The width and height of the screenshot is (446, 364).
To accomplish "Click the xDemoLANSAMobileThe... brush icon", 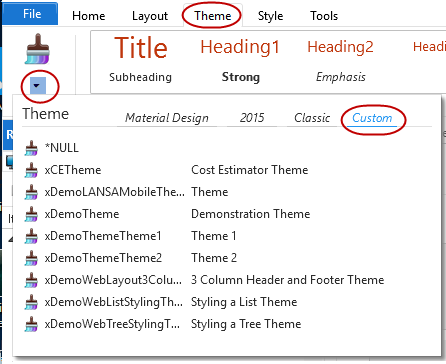I will [31, 192].
